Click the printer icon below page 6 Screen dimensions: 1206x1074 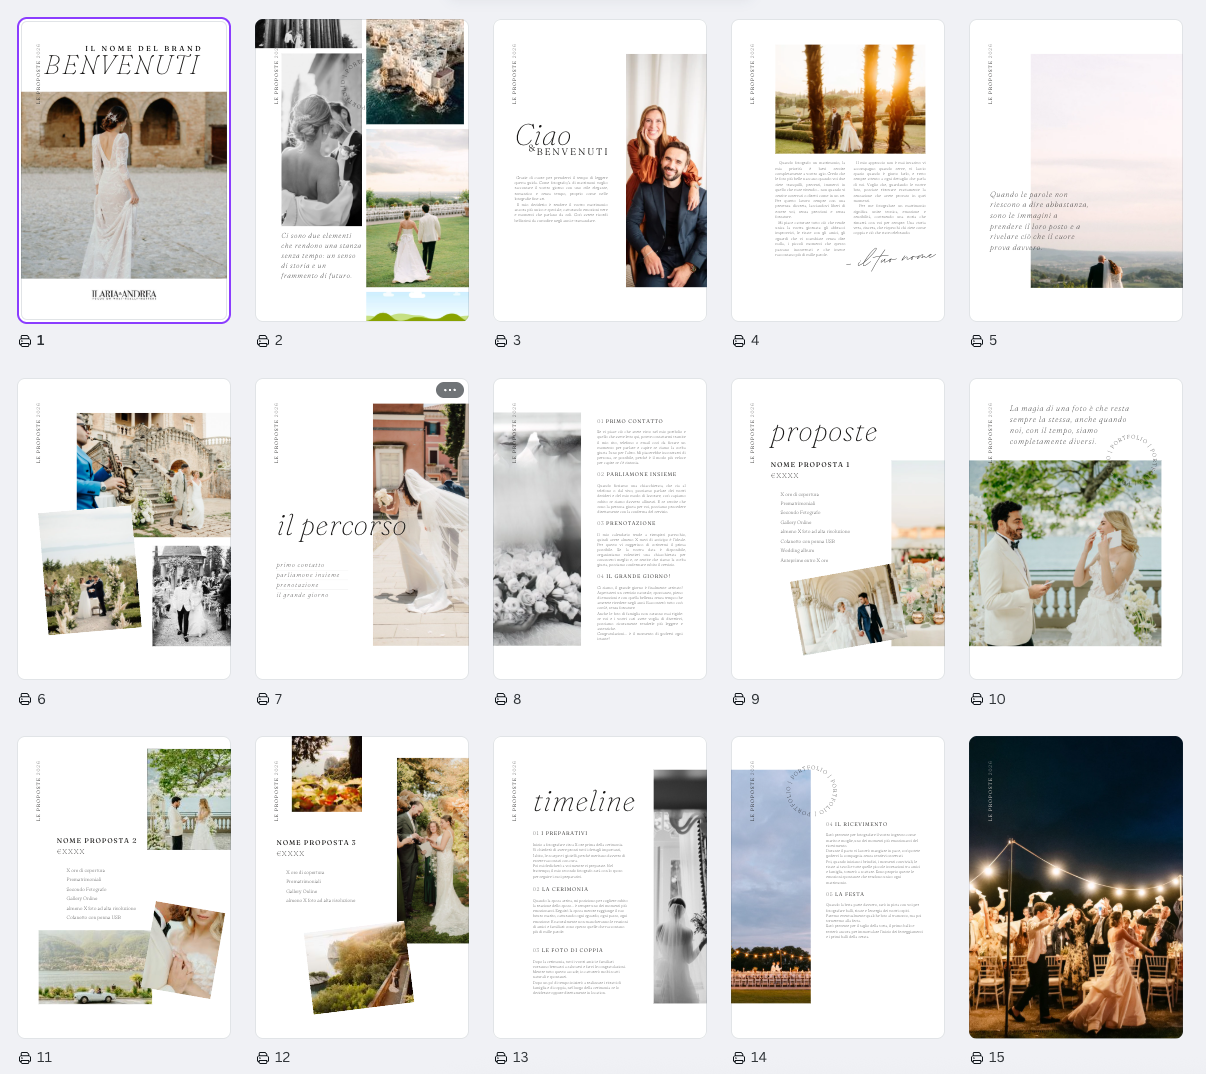coord(25,700)
